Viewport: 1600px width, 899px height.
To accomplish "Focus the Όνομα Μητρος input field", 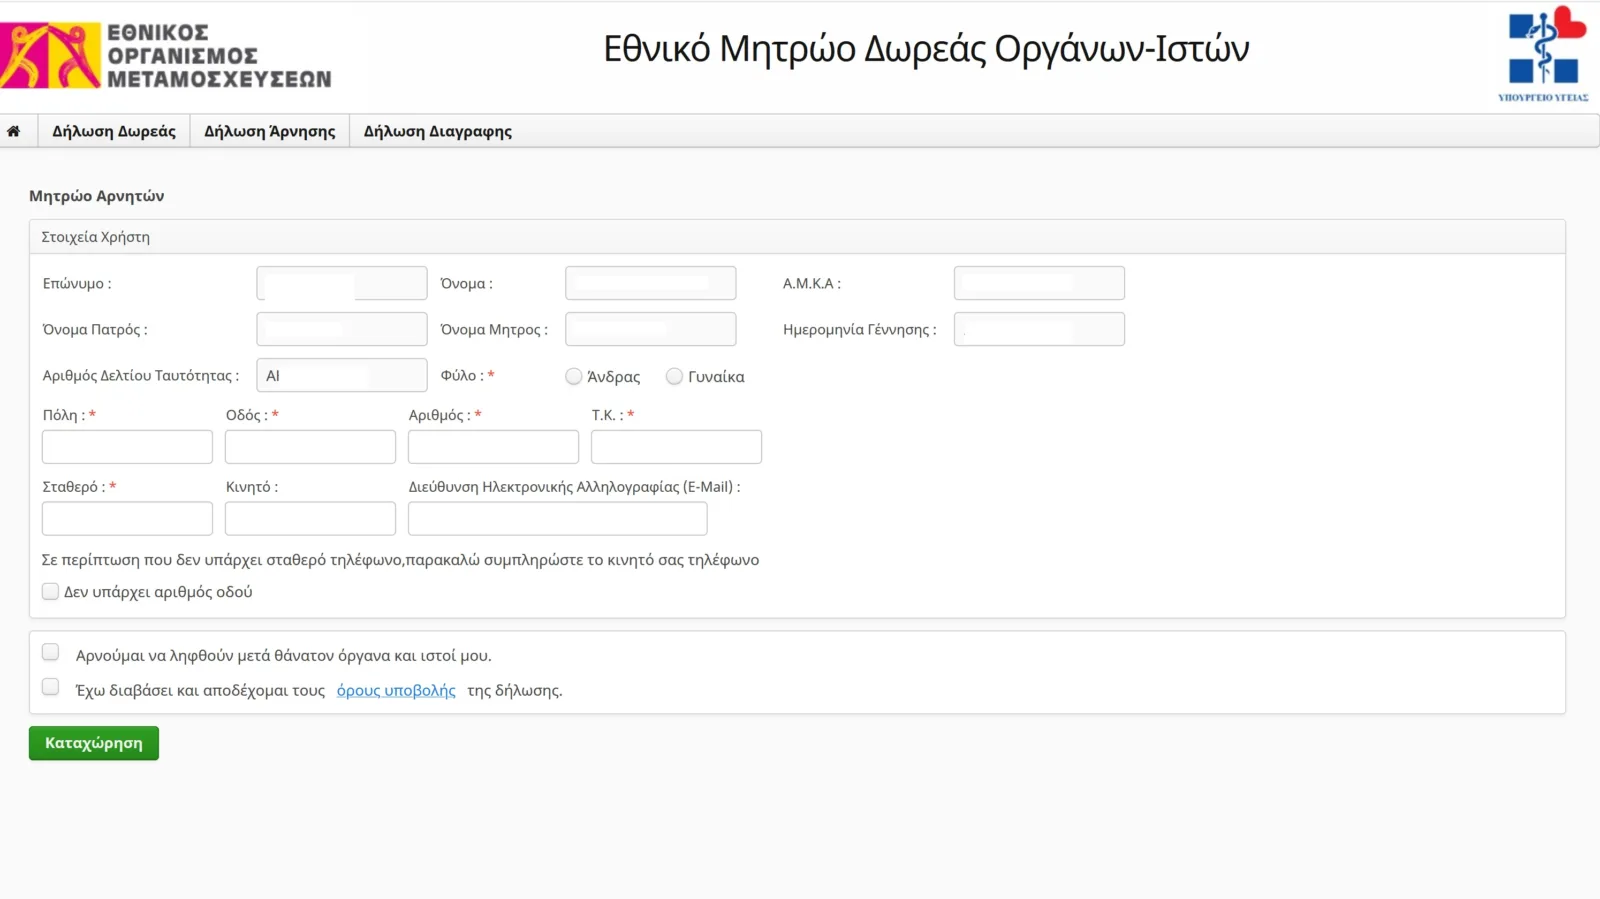I will (651, 329).
